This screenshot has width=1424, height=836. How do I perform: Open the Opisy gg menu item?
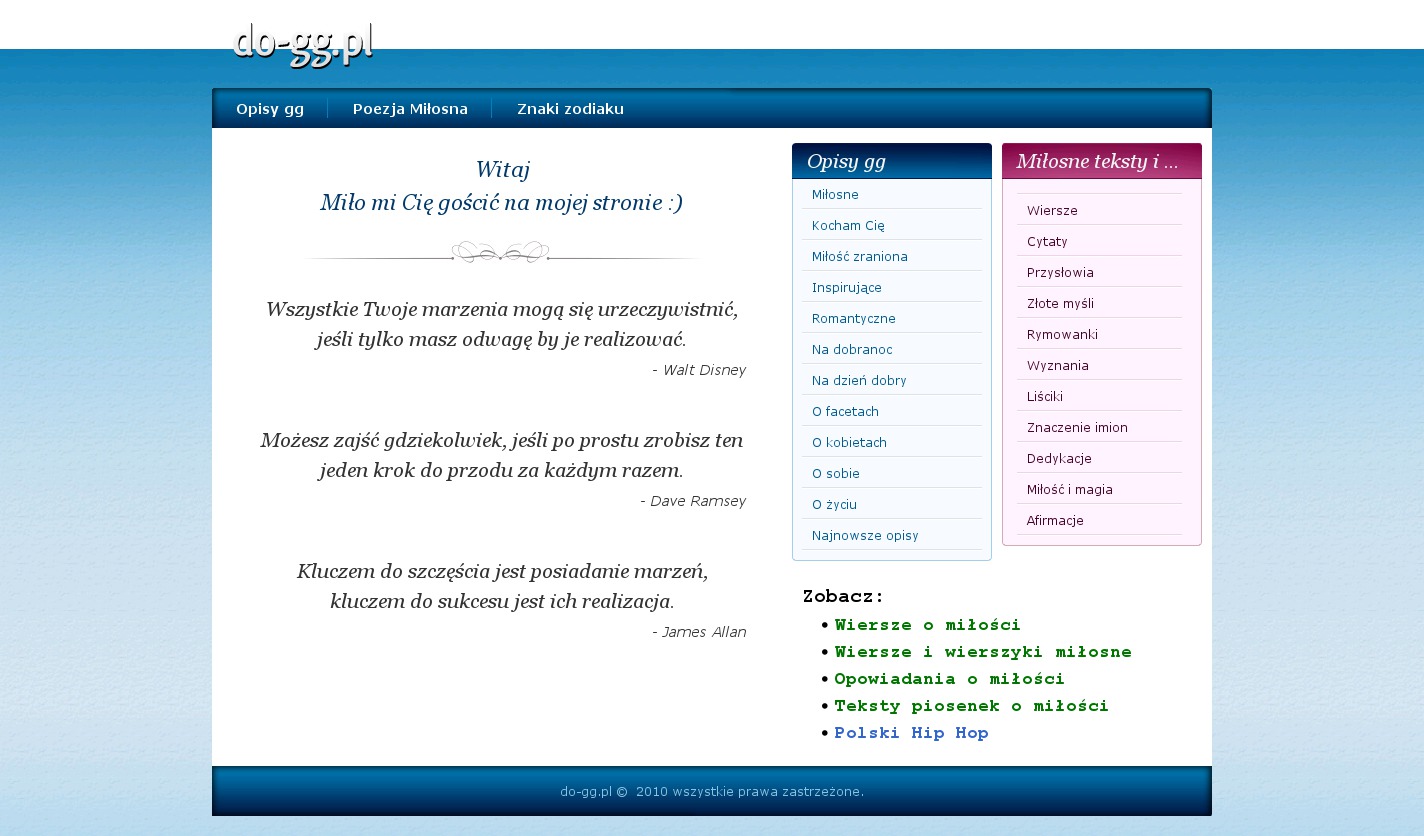[x=270, y=109]
